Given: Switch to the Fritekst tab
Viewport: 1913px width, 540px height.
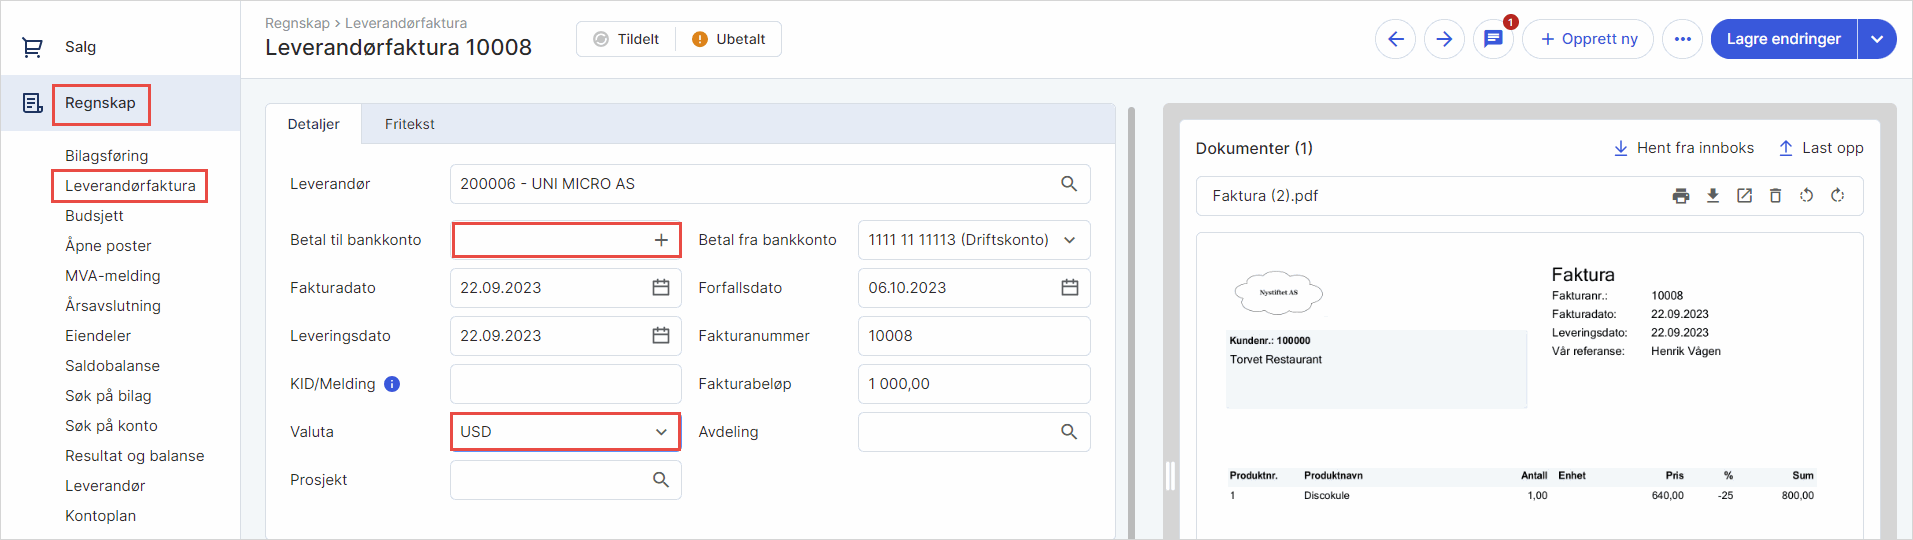Looking at the screenshot, I should pos(409,124).
